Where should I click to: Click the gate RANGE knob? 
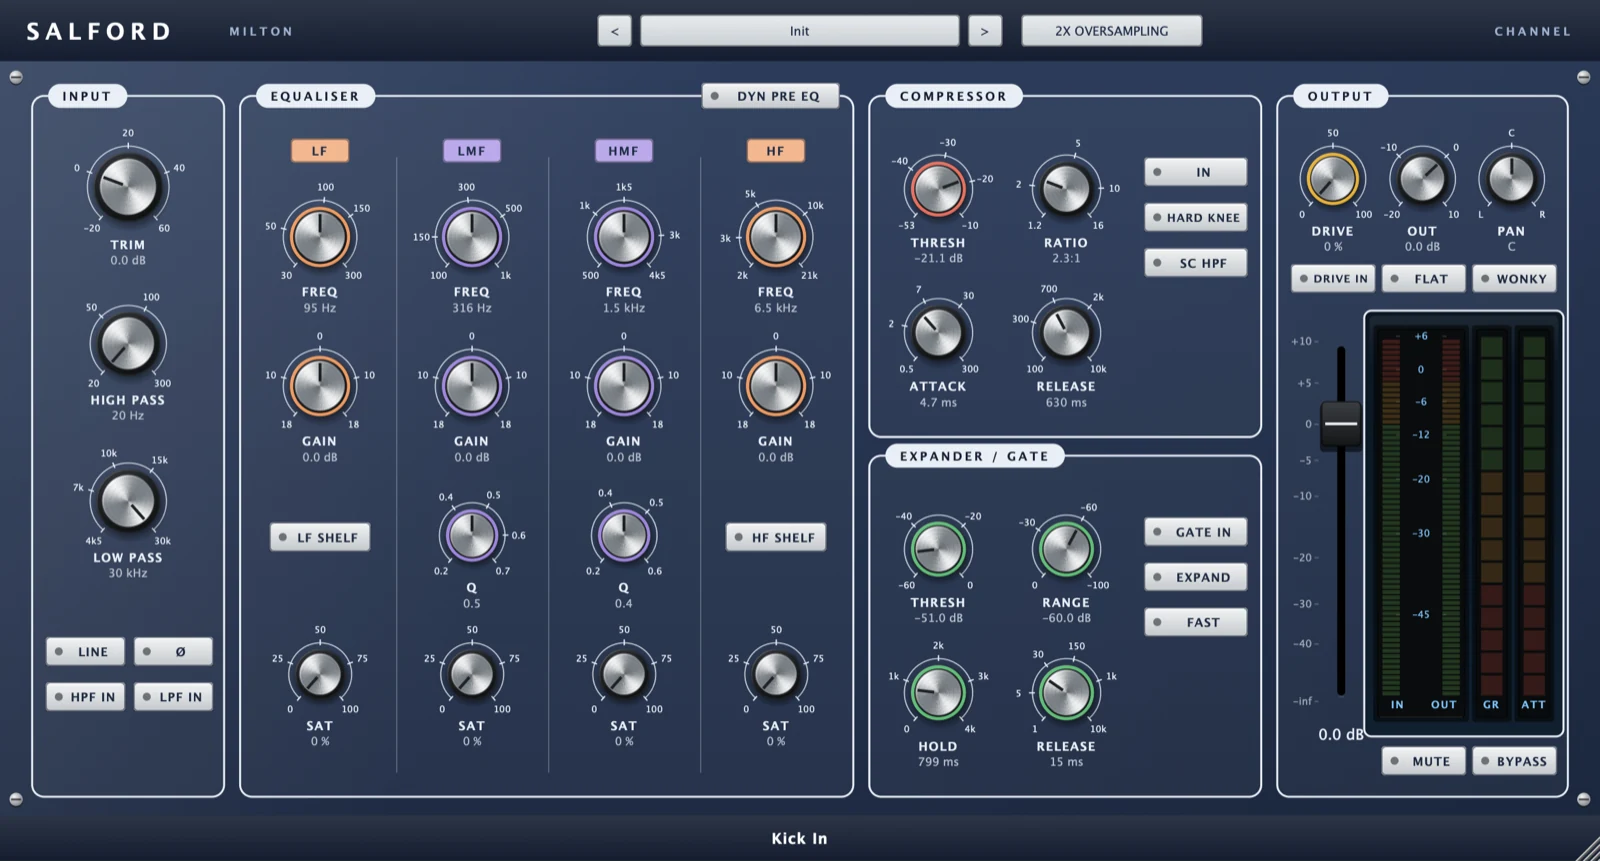point(1066,549)
